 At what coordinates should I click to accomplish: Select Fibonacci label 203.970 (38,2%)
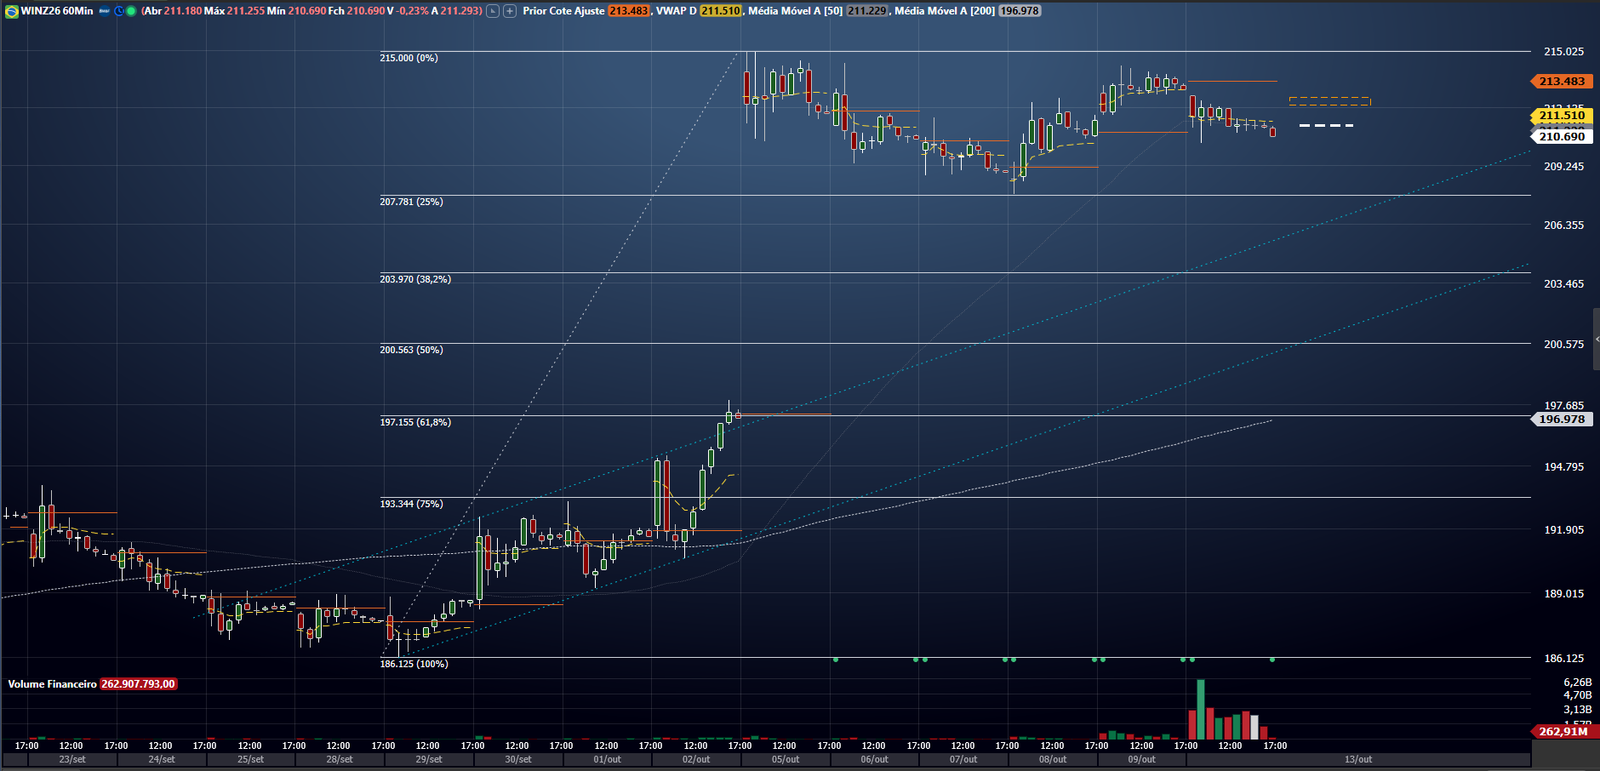click(415, 279)
